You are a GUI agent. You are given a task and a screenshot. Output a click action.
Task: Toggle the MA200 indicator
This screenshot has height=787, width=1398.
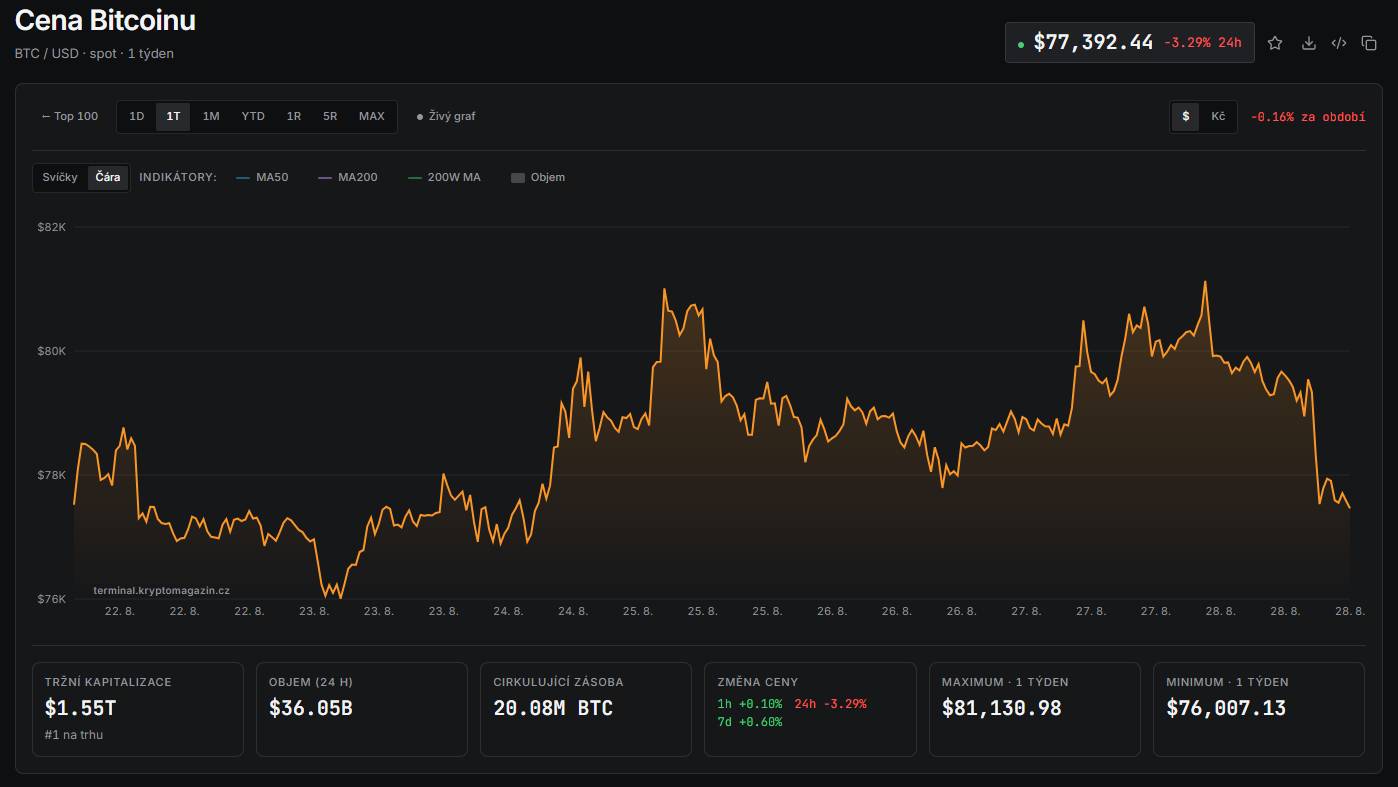click(x=348, y=177)
